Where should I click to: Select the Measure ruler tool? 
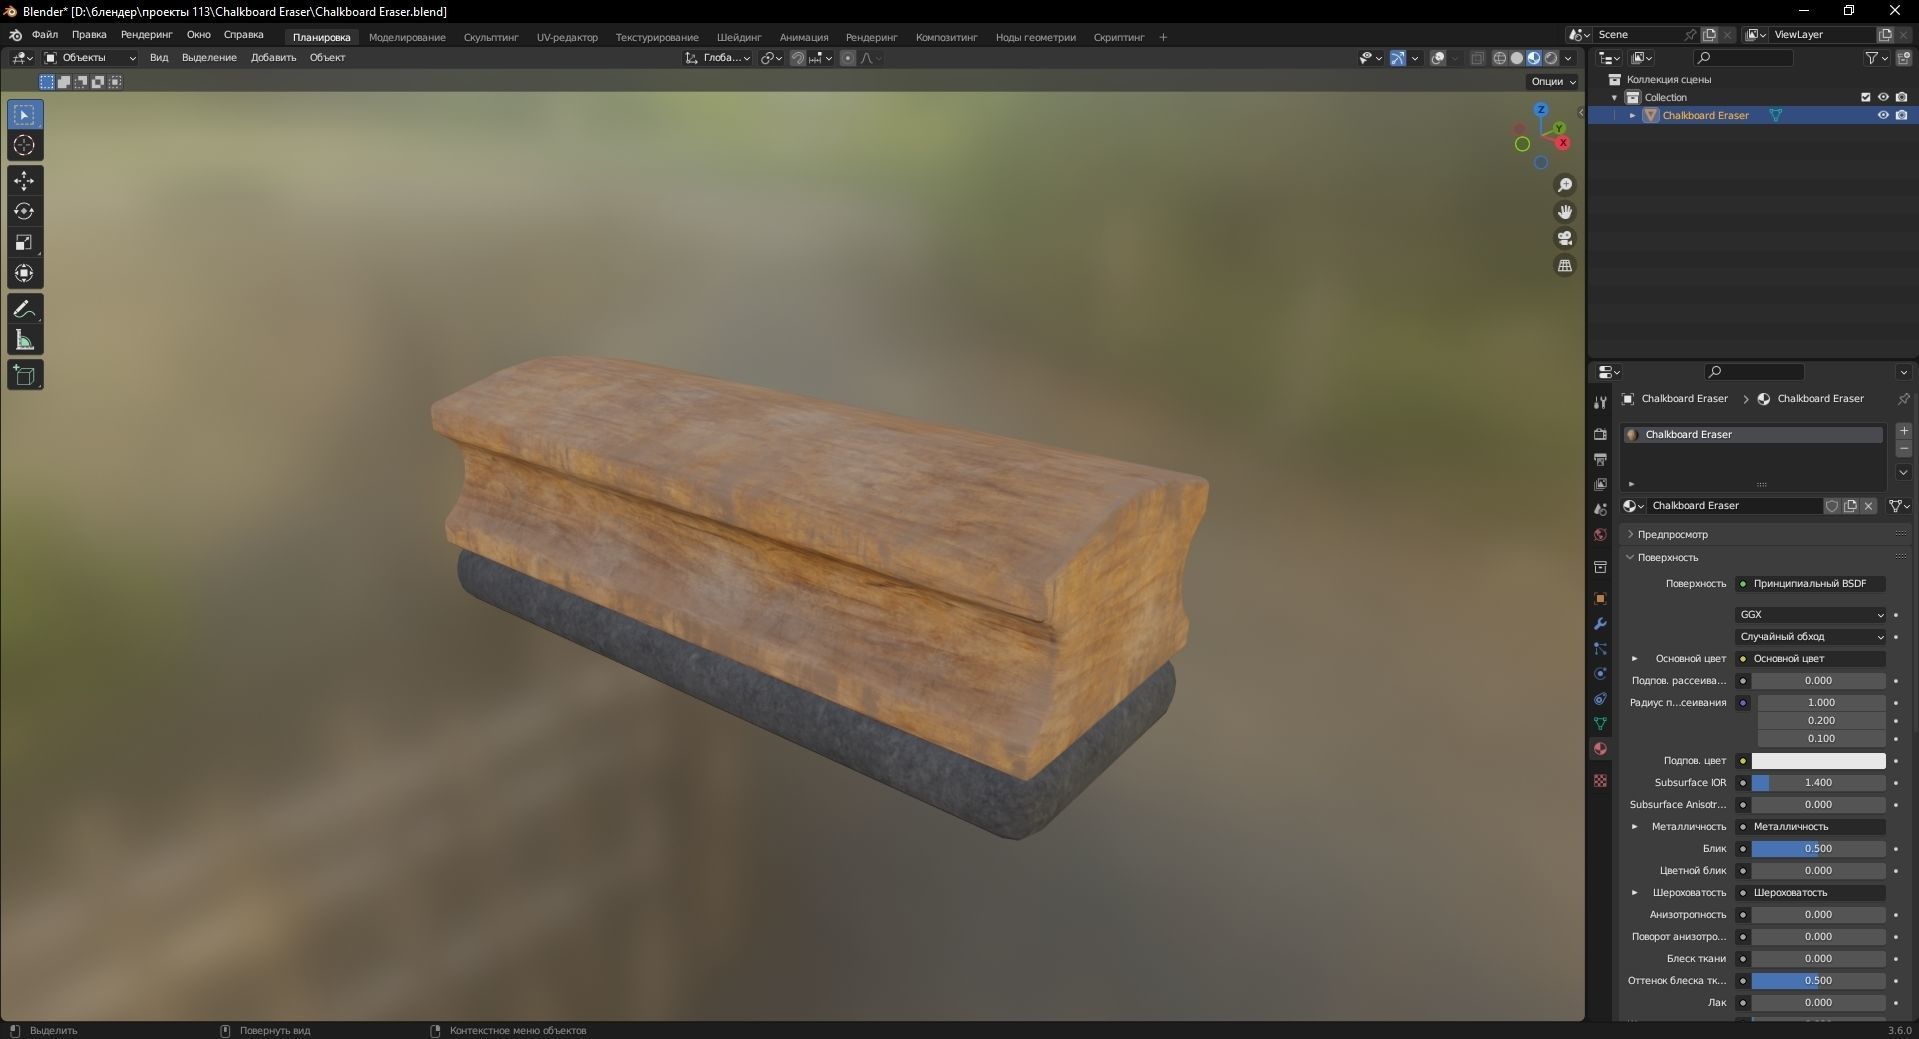point(24,341)
